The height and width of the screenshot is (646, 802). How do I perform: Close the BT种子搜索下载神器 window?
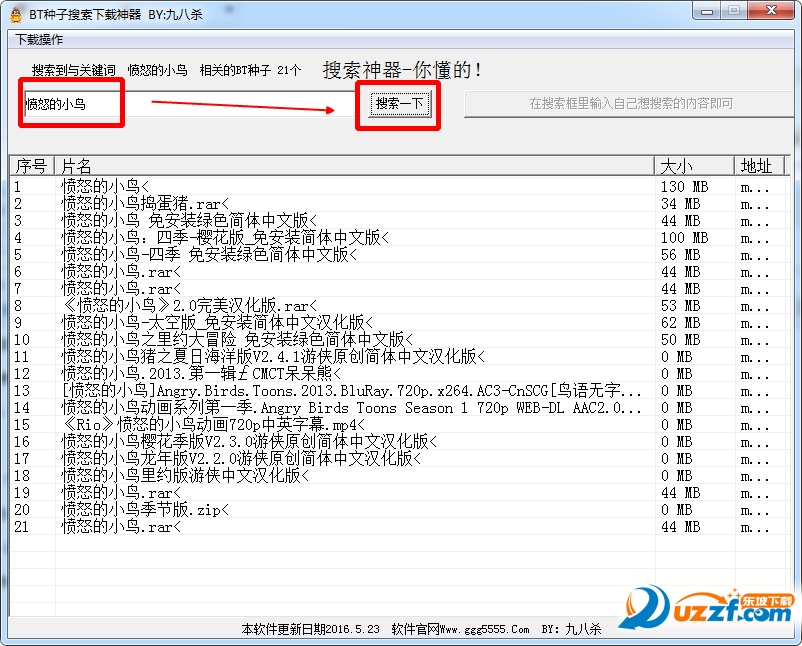pyautogui.click(x=771, y=11)
